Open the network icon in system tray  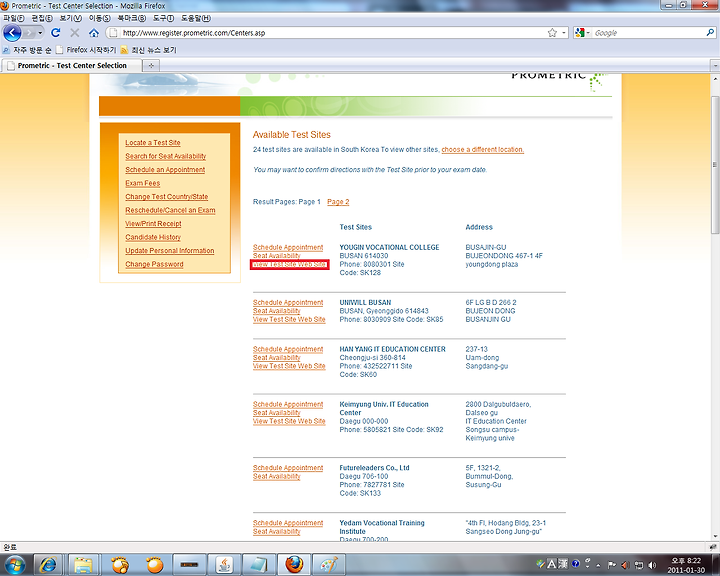[638, 565]
